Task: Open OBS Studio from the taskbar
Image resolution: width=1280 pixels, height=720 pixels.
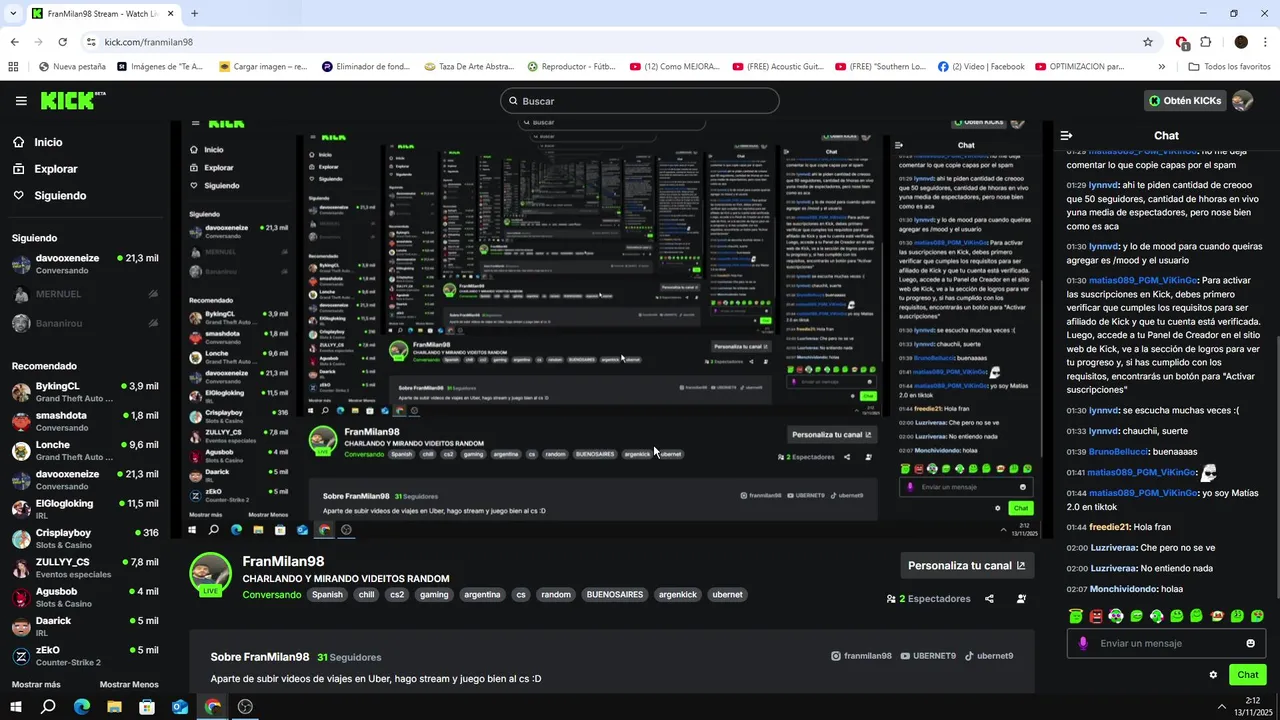Action: pyautogui.click(x=245, y=707)
